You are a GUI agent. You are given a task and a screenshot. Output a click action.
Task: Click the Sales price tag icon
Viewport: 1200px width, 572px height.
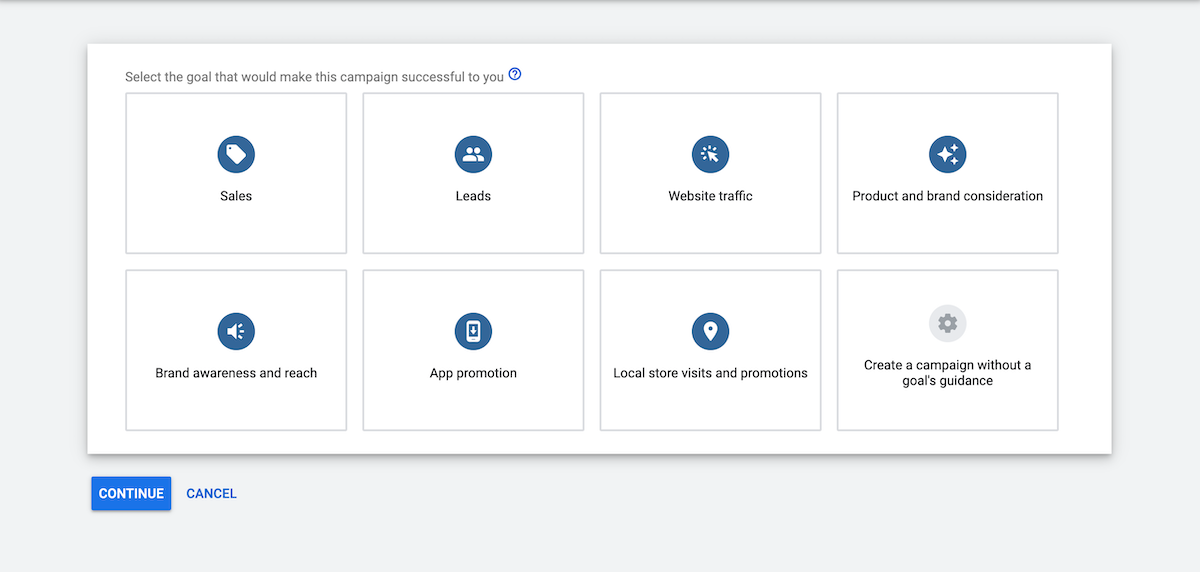click(236, 154)
